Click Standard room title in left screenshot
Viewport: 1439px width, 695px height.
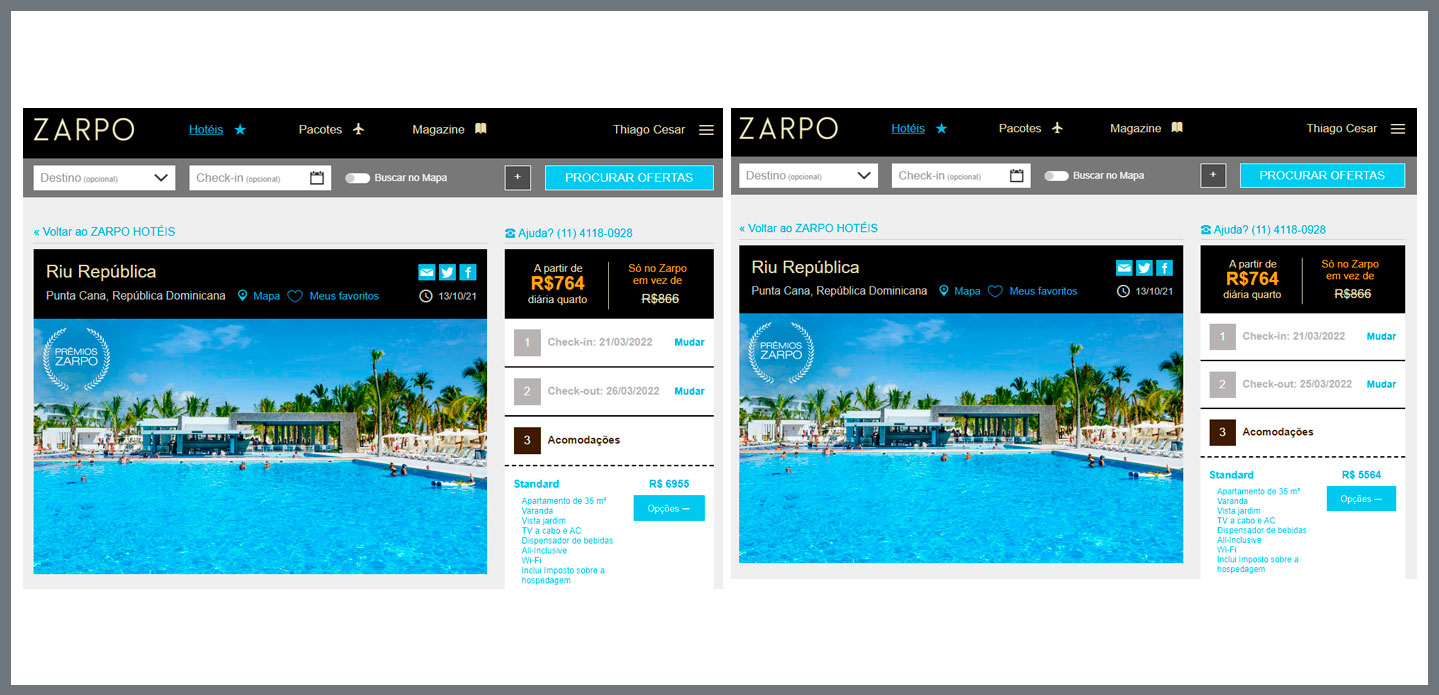(x=536, y=484)
